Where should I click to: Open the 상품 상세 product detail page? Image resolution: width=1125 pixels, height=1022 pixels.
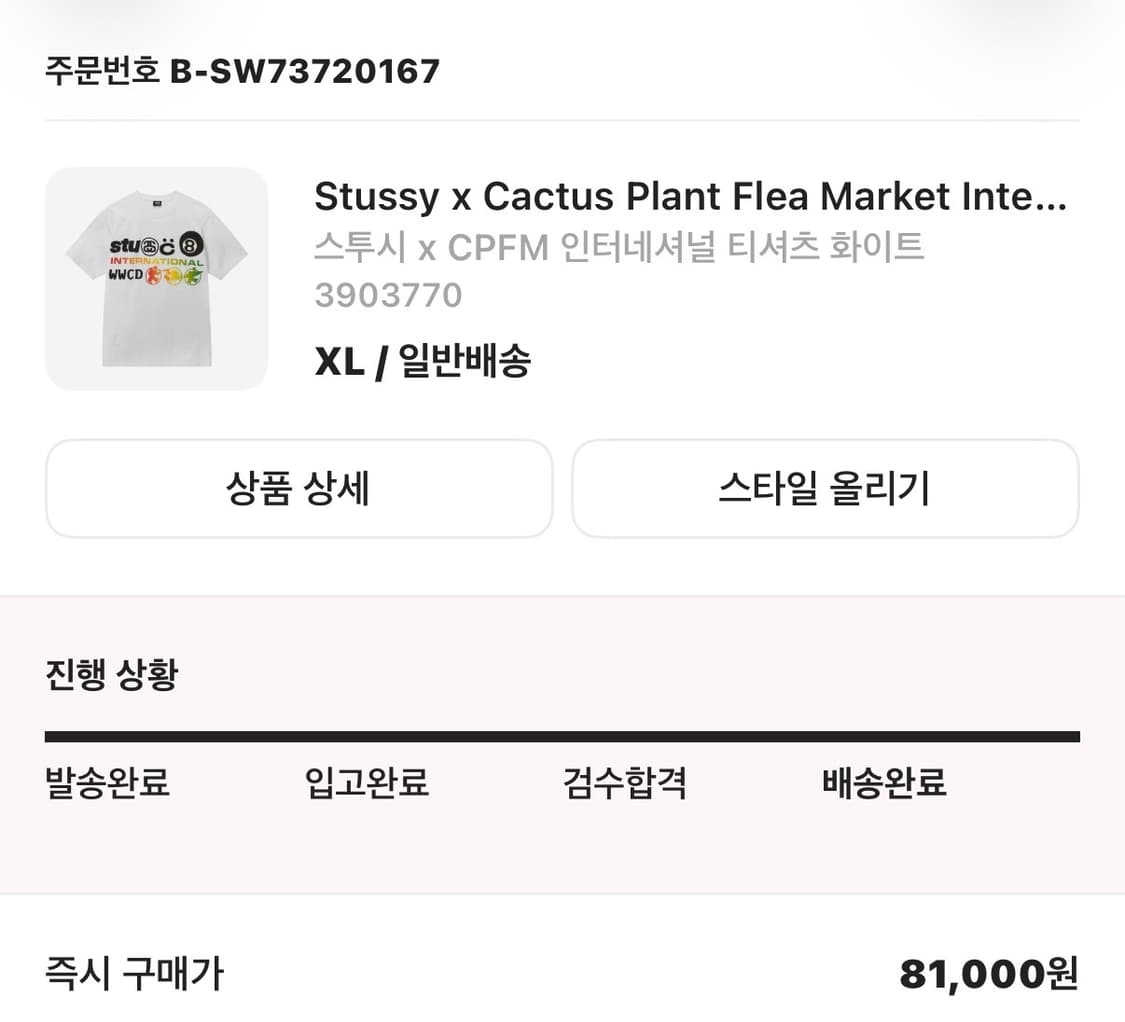[x=299, y=489]
